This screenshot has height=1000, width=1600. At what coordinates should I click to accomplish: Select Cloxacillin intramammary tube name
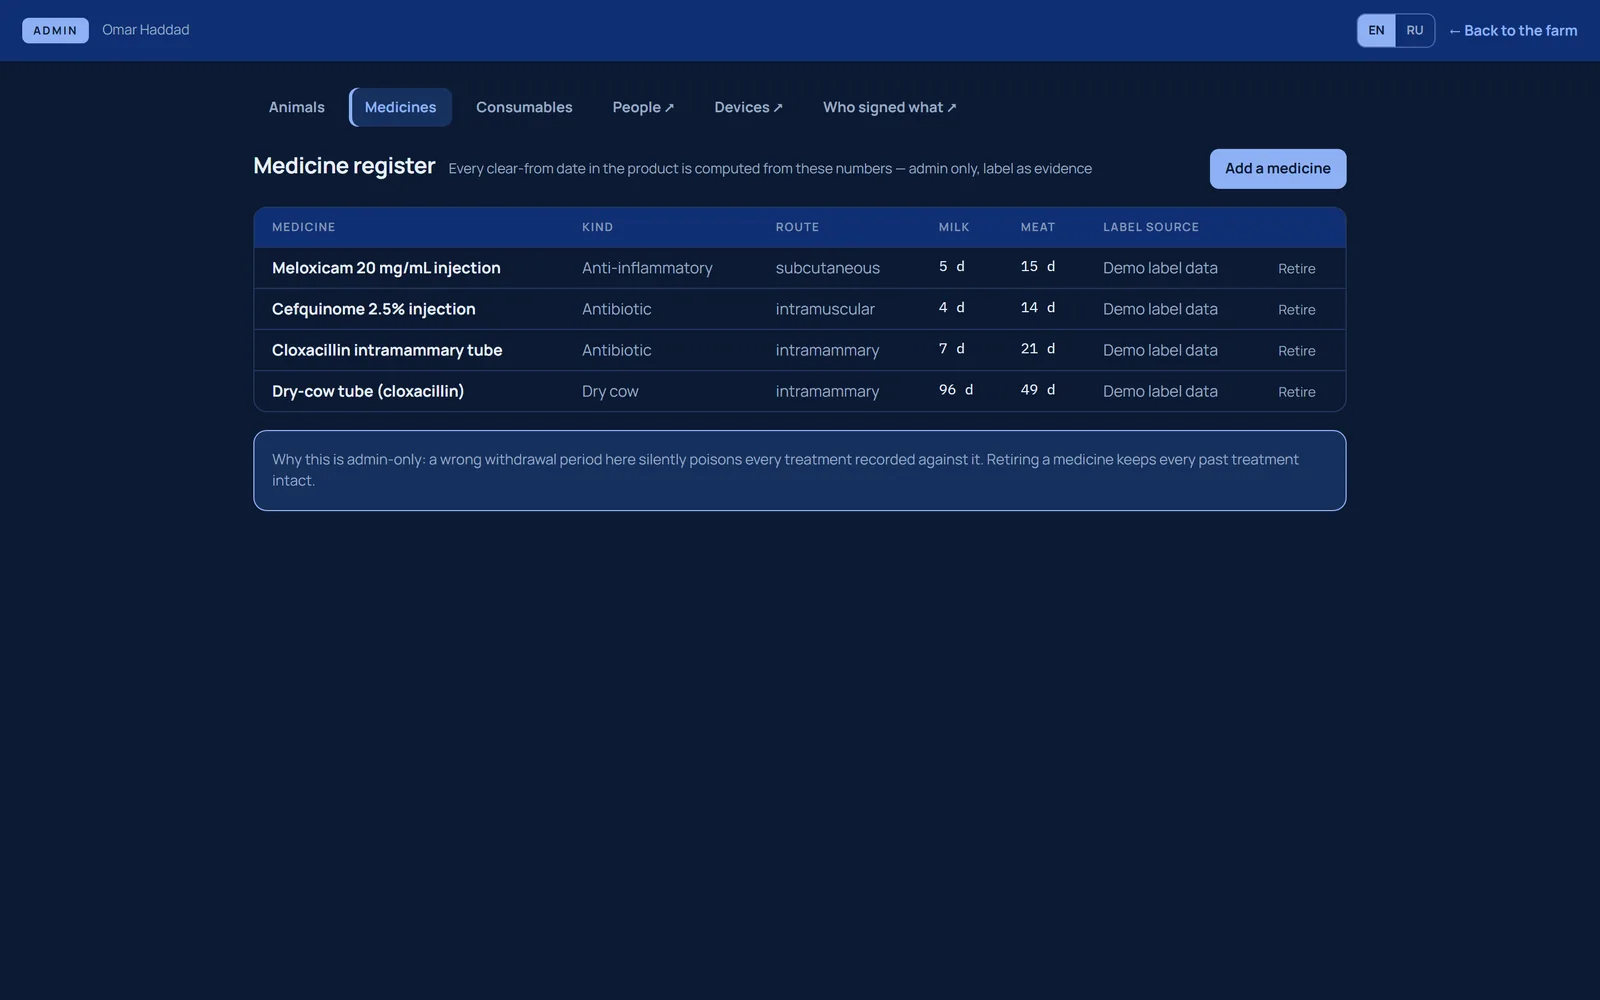tap(387, 350)
